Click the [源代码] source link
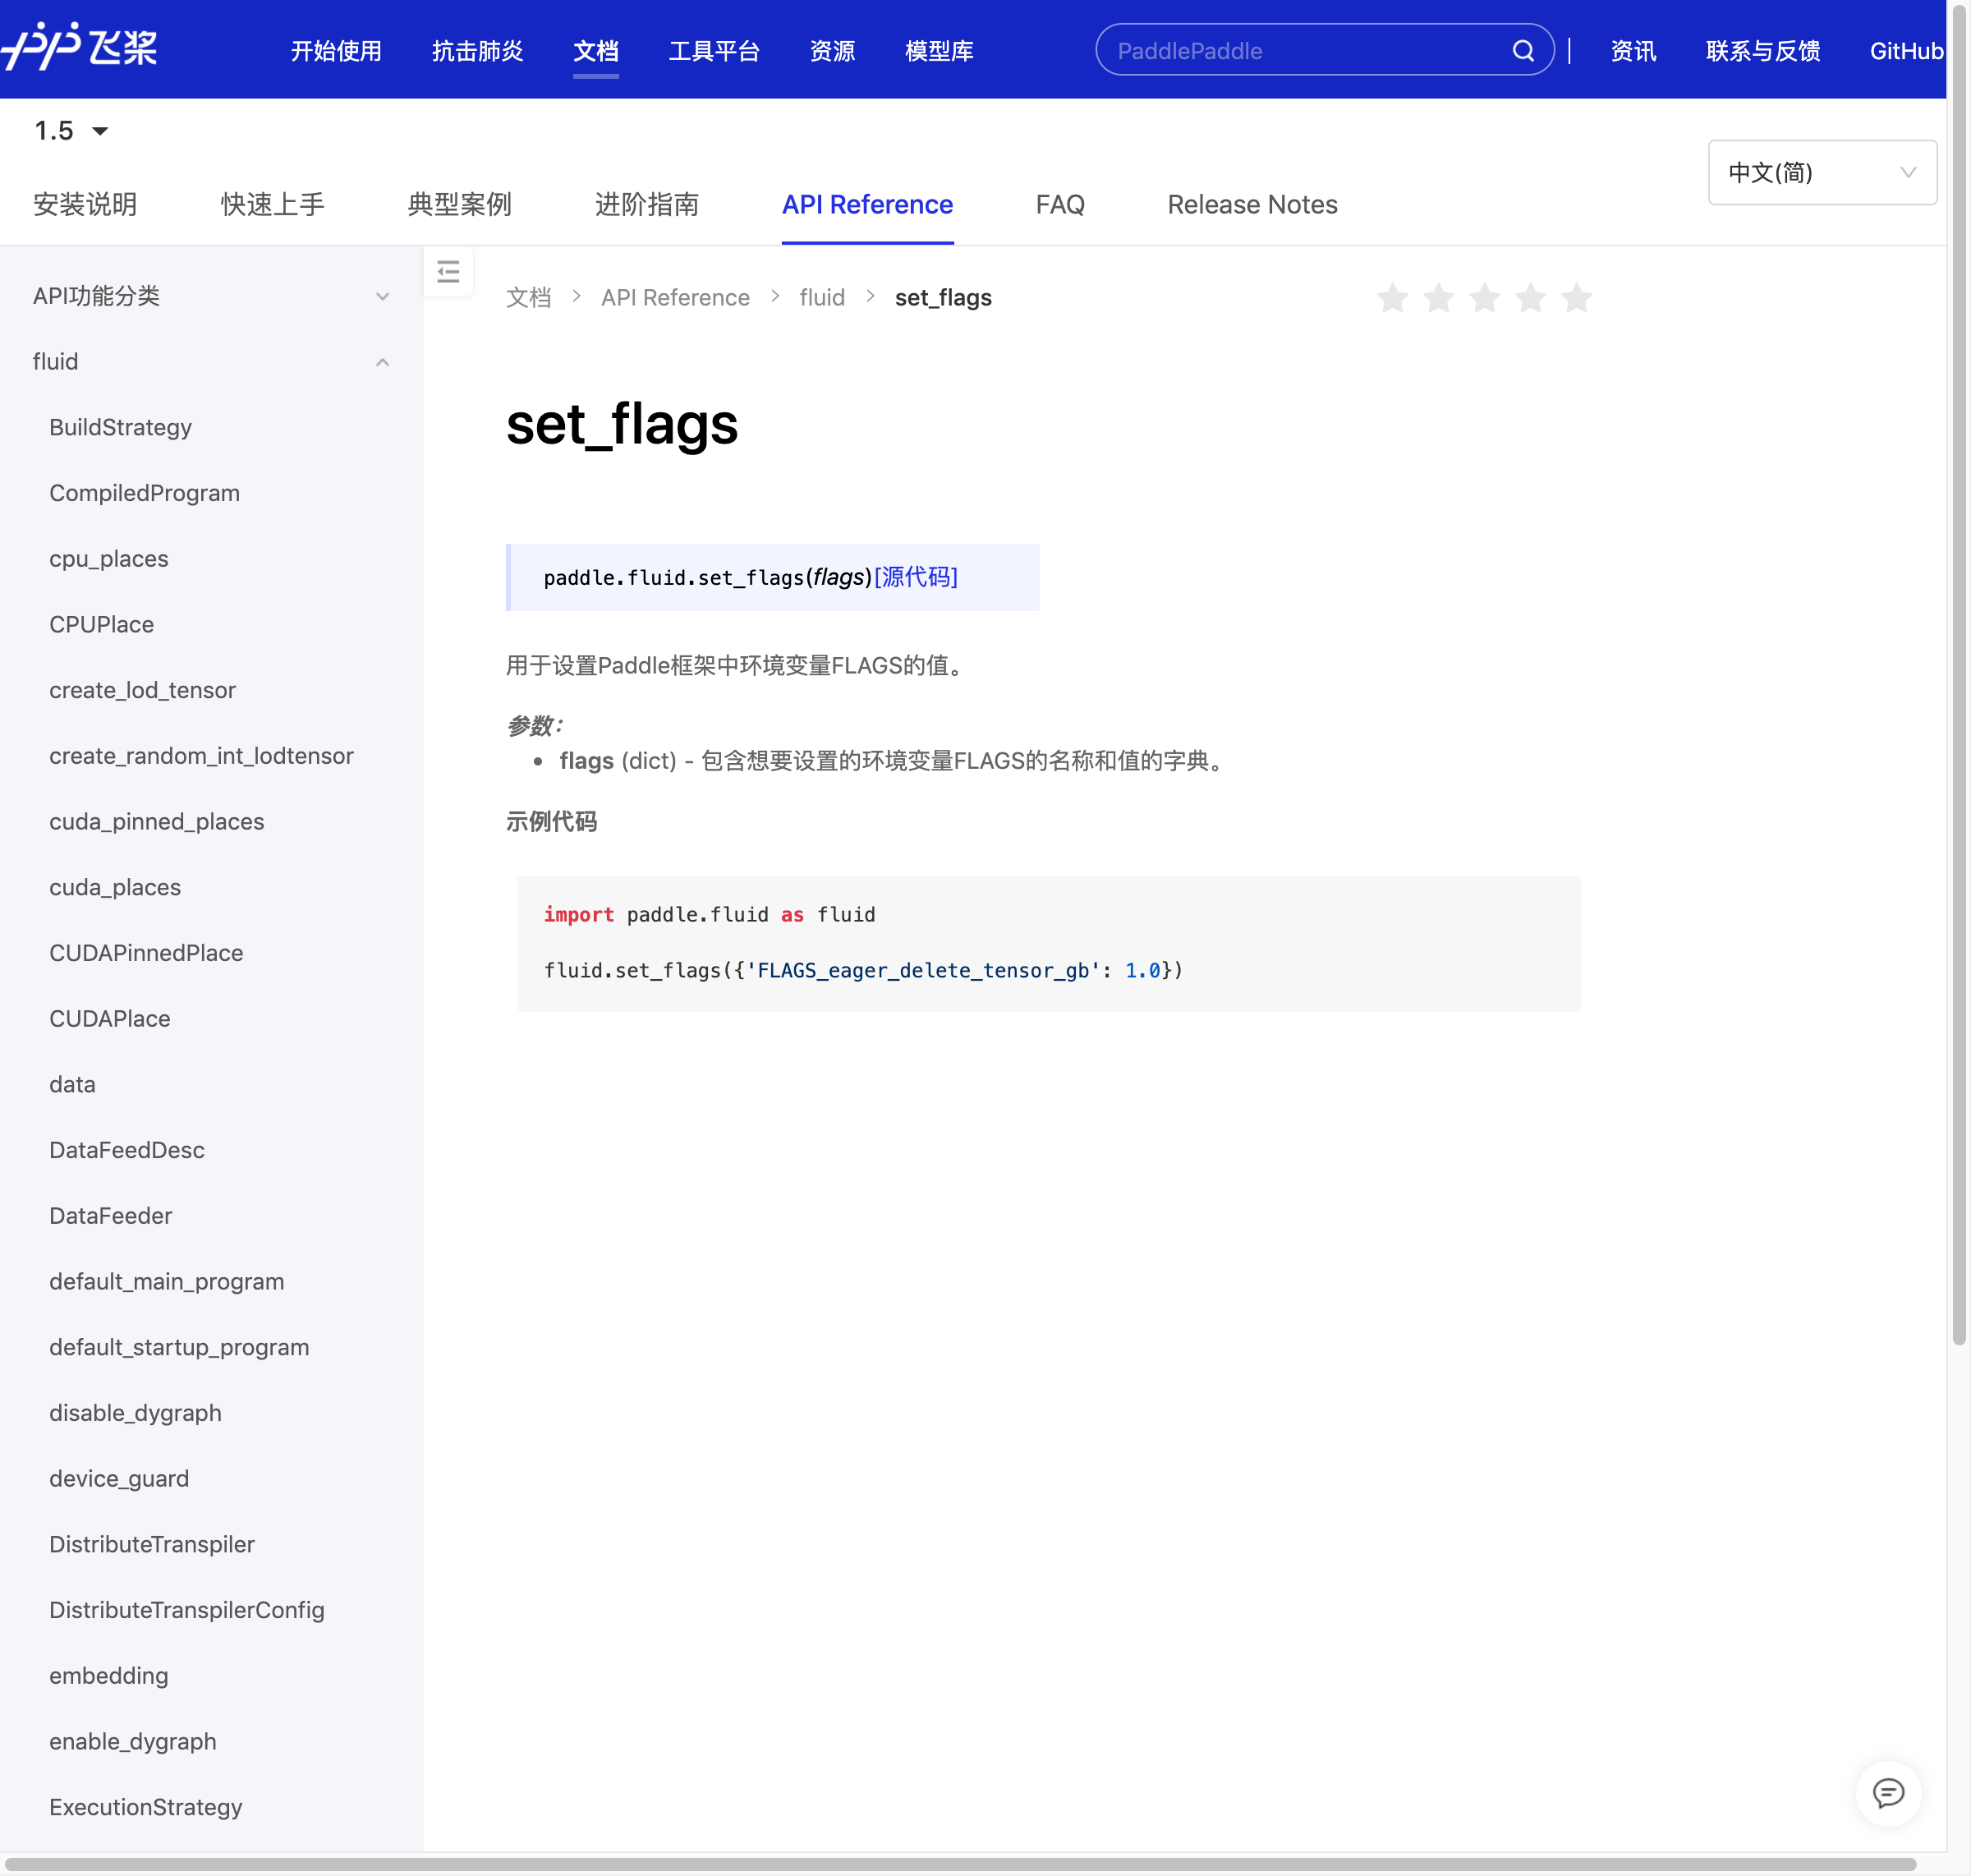This screenshot has width=1971, height=1876. [915, 577]
